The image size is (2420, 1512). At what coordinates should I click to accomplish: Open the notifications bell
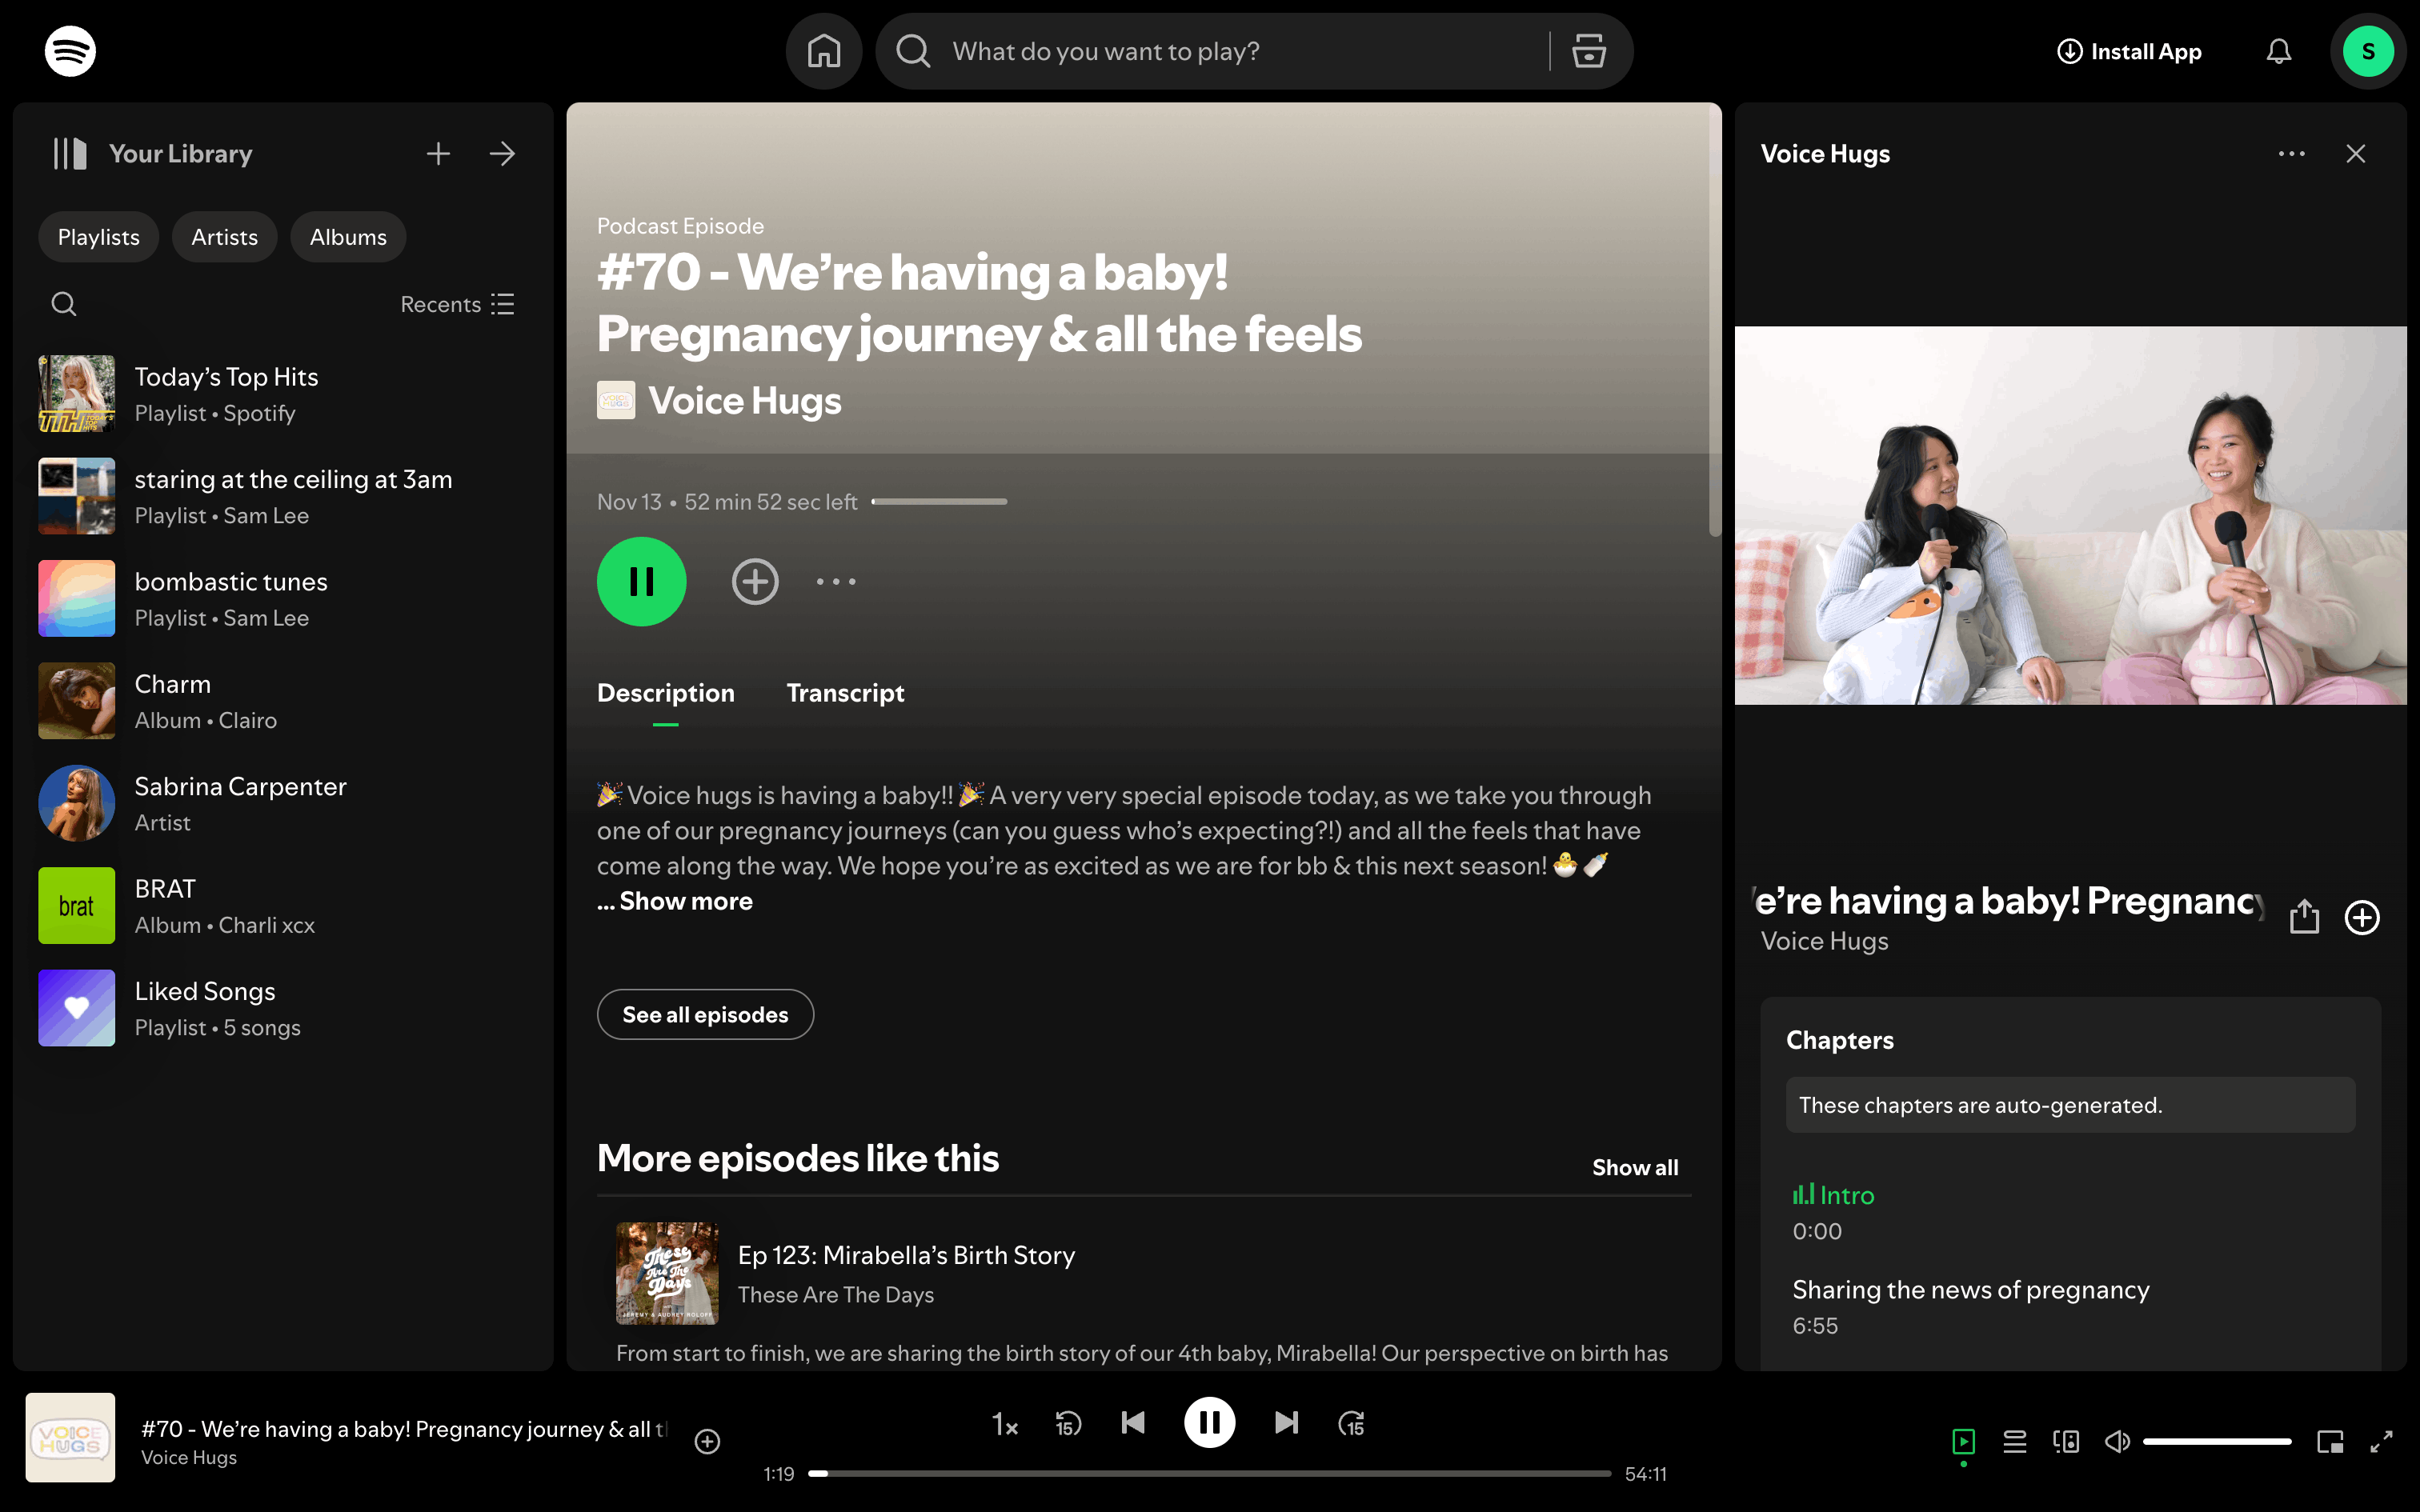tap(2278, 51)
